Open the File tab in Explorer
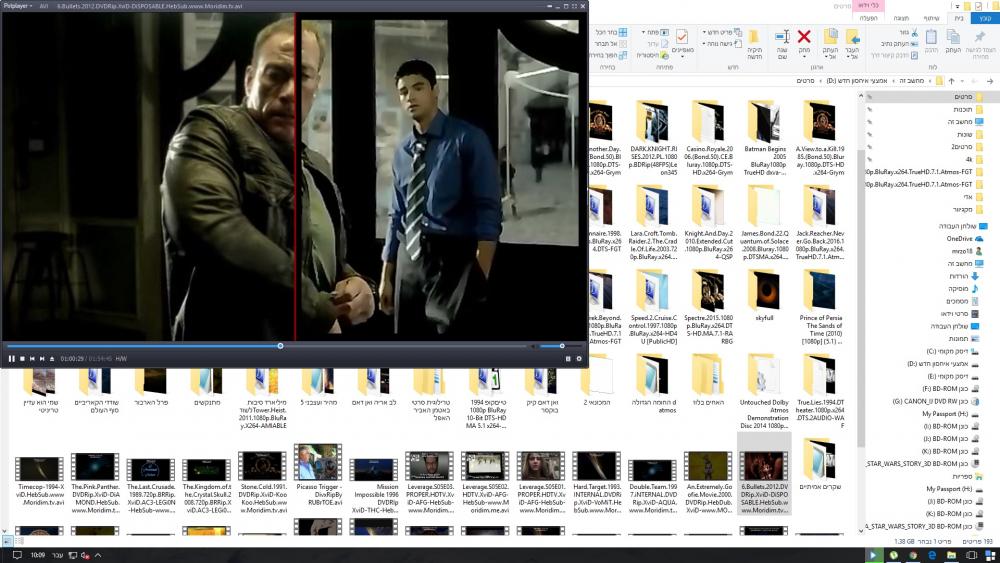Image resolution: width=1000 pixels, height=563 pixels. click(985, 18)
